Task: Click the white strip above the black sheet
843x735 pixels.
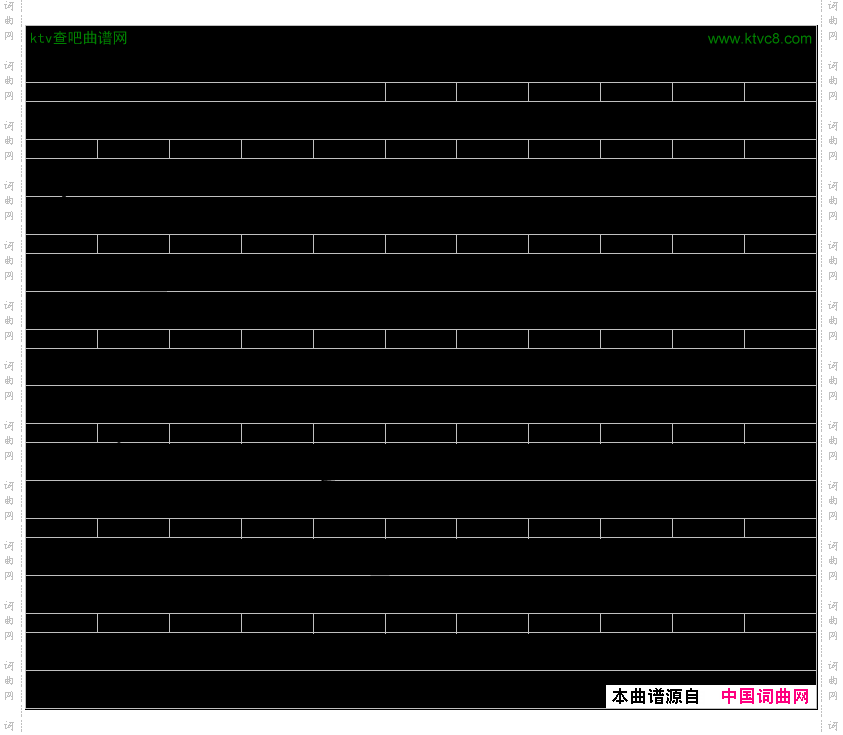Action: 420,12
